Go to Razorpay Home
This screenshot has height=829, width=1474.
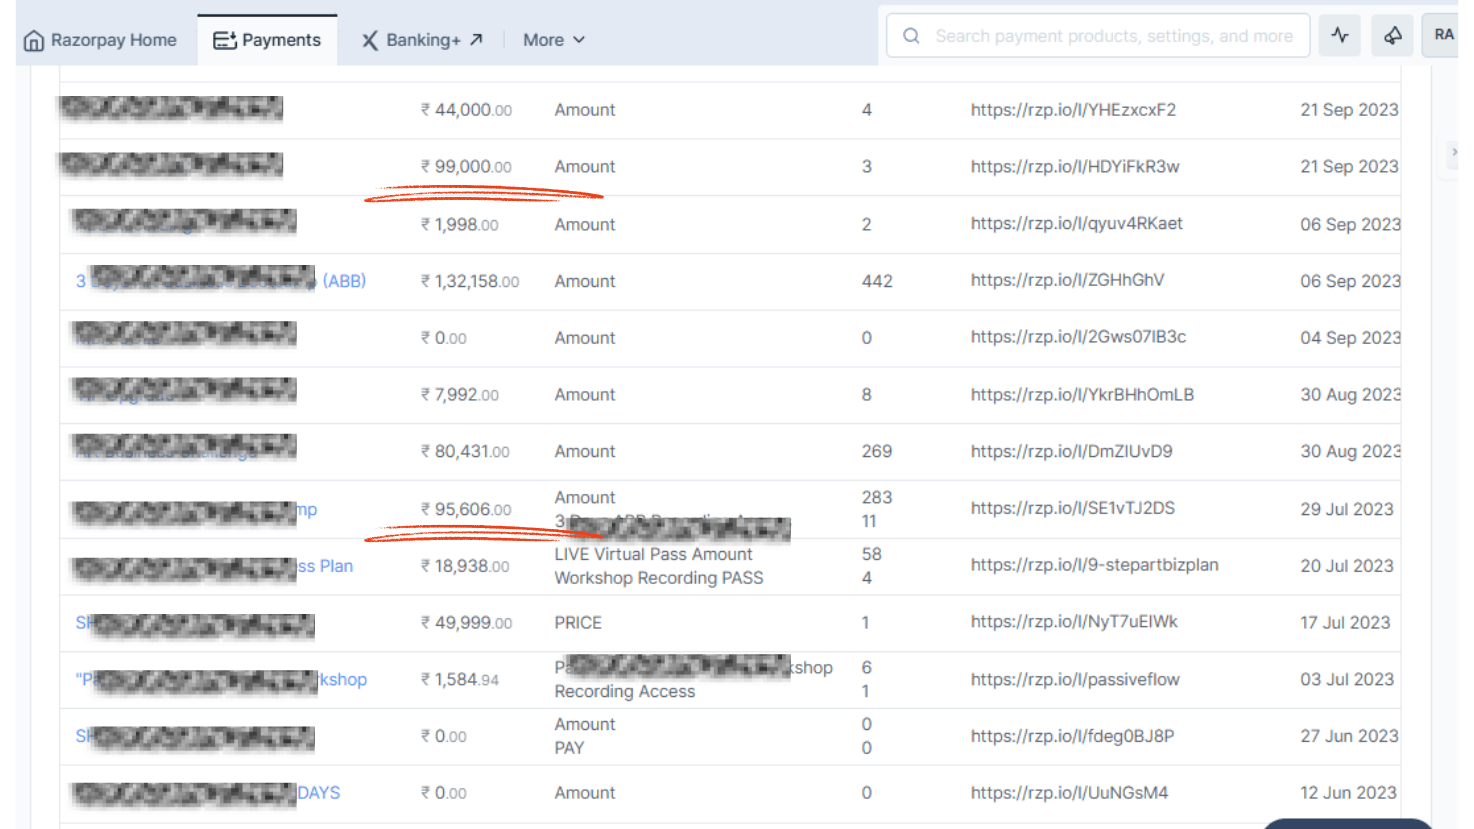click(100, 40)
